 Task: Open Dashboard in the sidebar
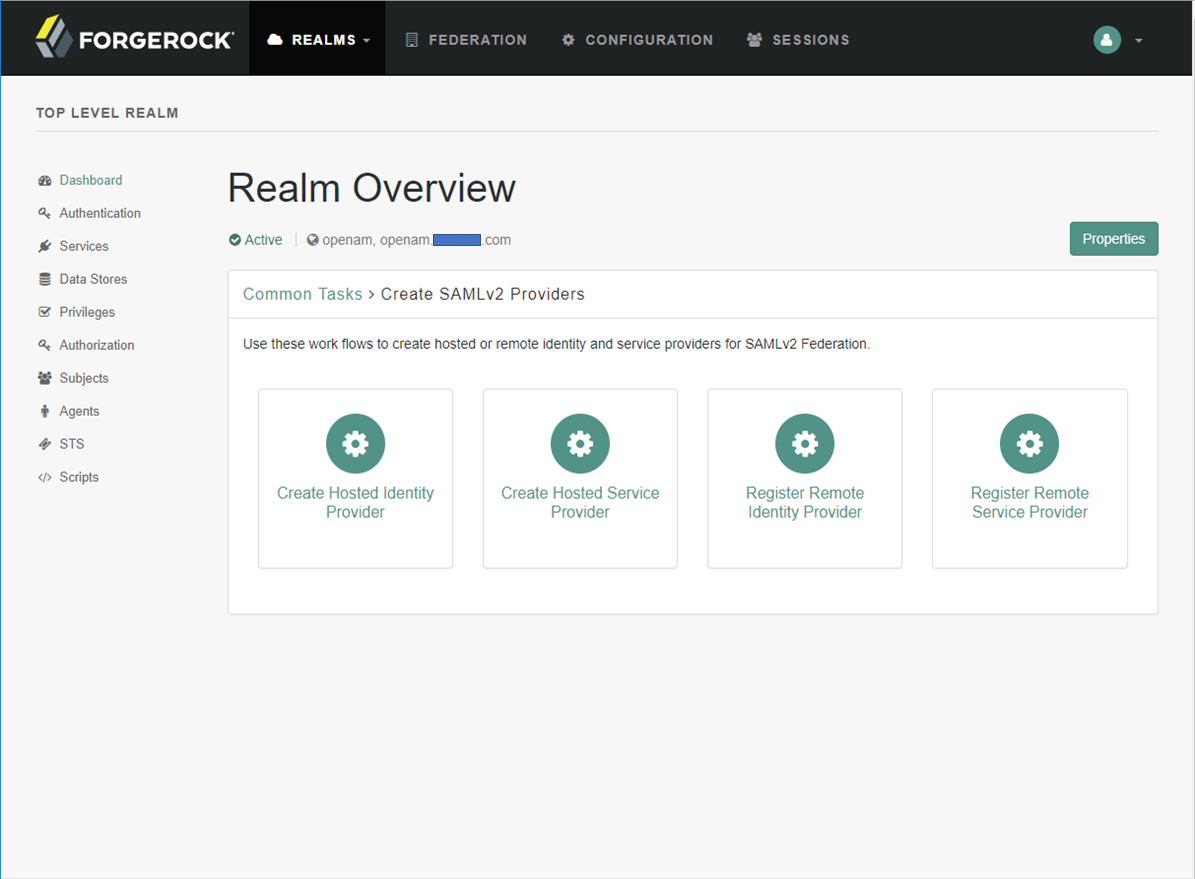tap(90, 180)
